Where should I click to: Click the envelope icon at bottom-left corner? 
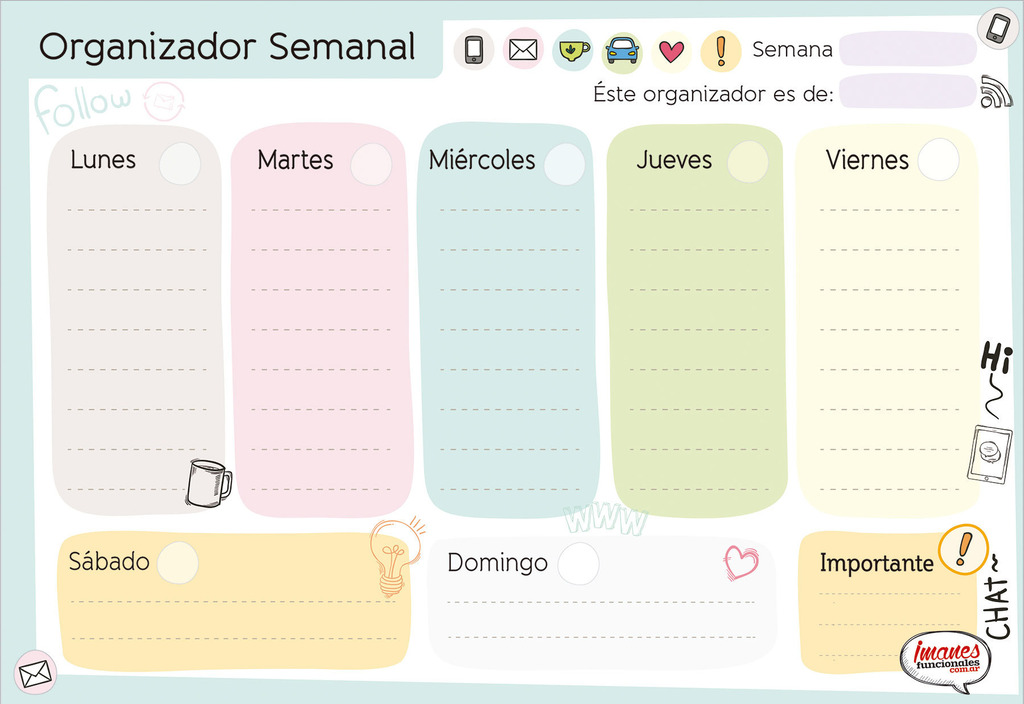pyautogui.click(x=35, y=673)
